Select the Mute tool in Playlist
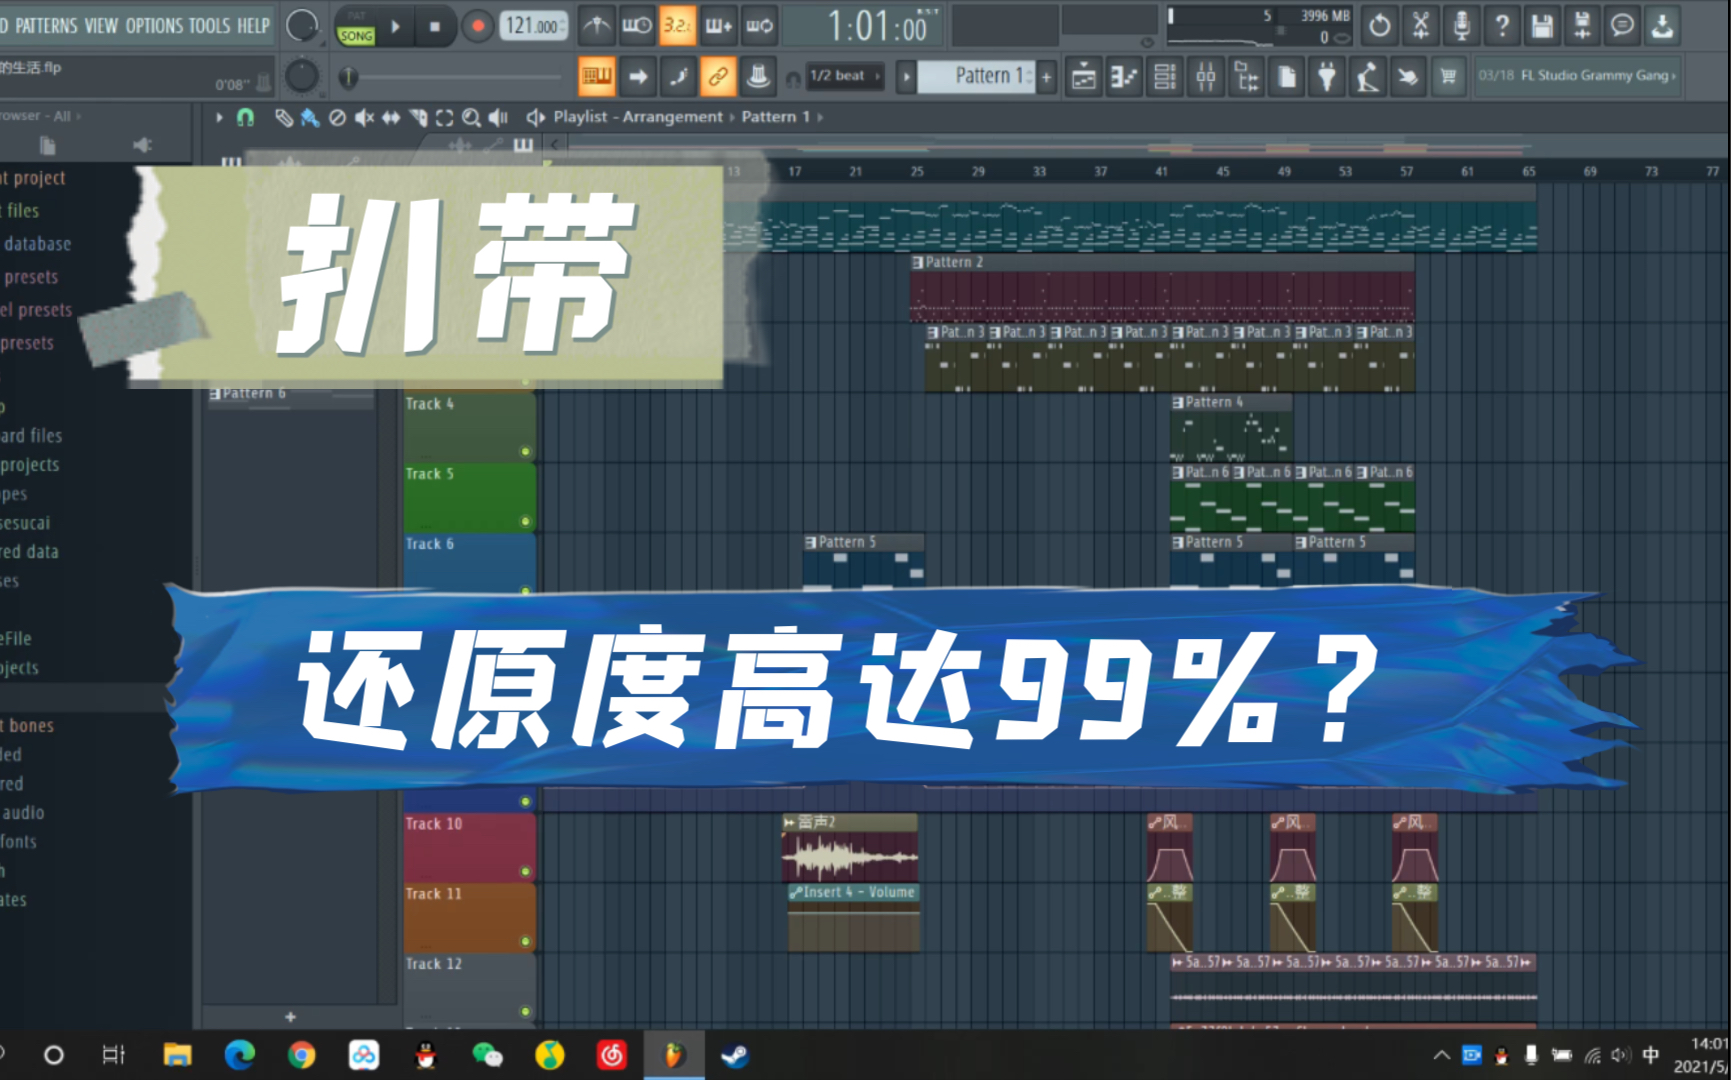 click(x=364, y=118)
